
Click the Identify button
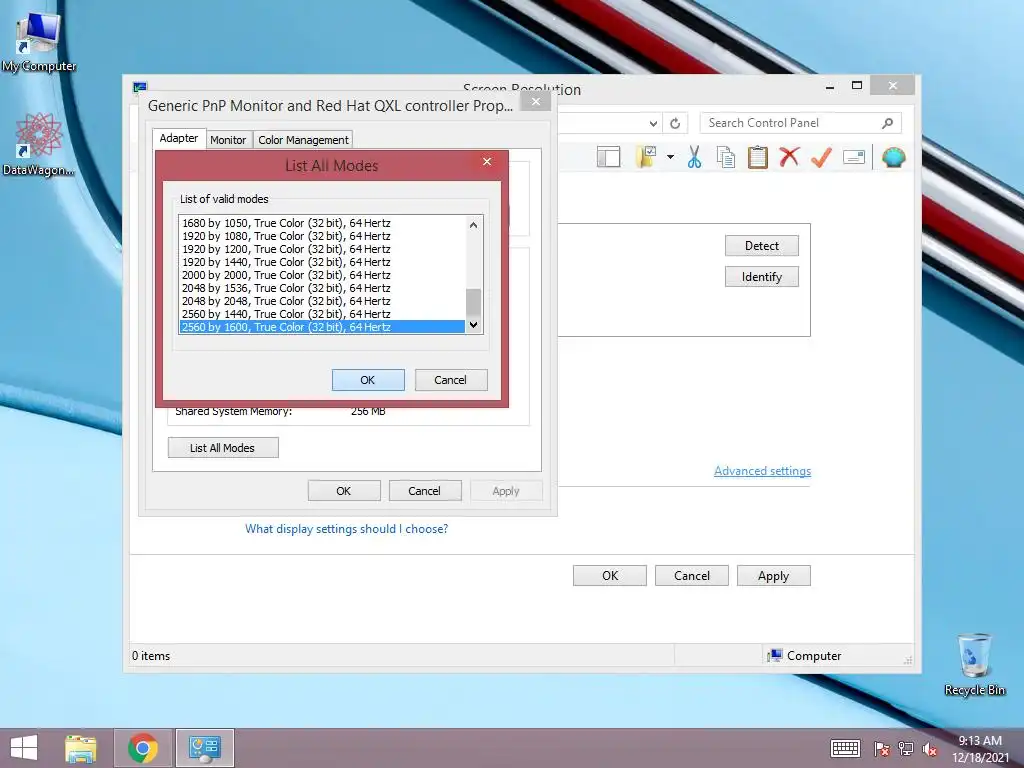click(761, 277)
